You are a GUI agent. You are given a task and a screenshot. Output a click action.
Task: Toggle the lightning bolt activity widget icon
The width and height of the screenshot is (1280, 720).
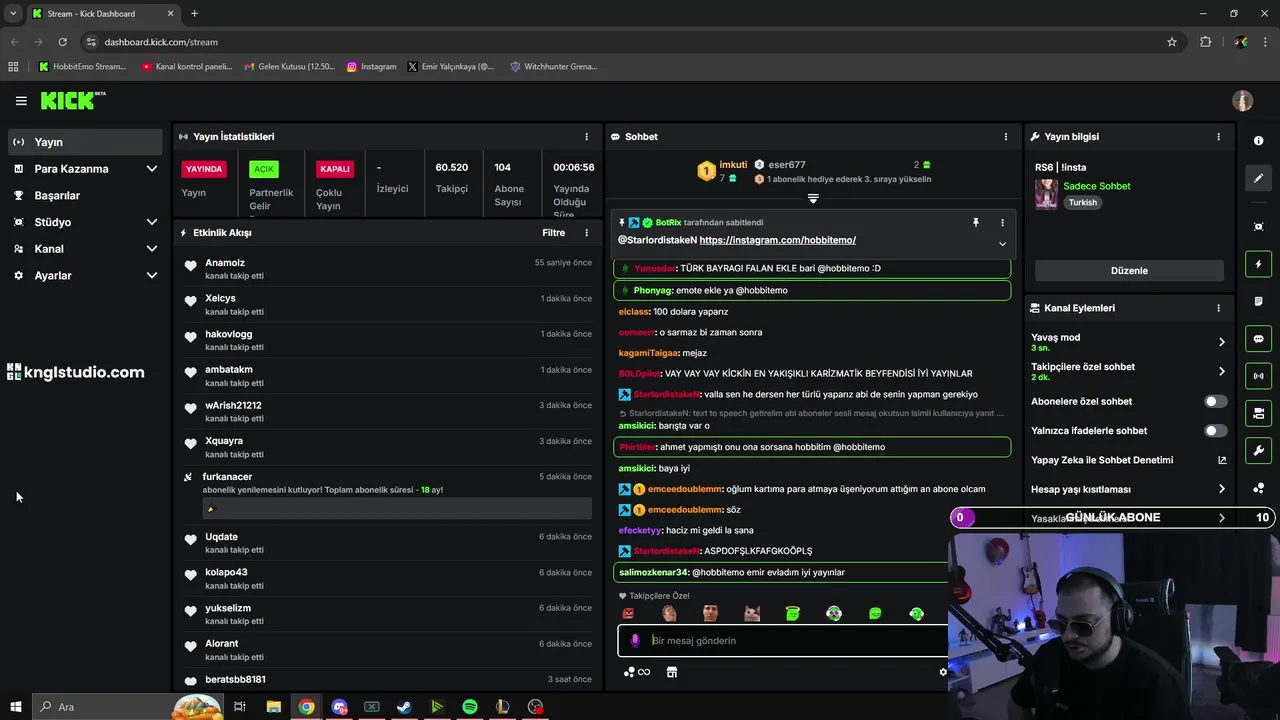click(1258, 264)
